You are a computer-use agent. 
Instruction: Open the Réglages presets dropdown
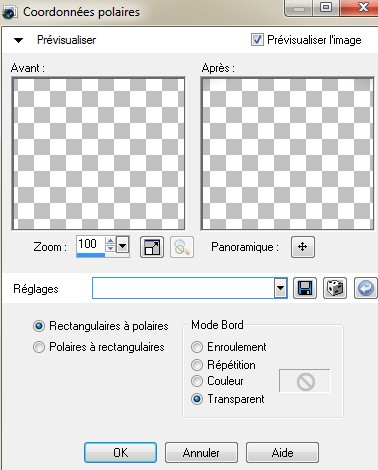click(x=281, y=288)
